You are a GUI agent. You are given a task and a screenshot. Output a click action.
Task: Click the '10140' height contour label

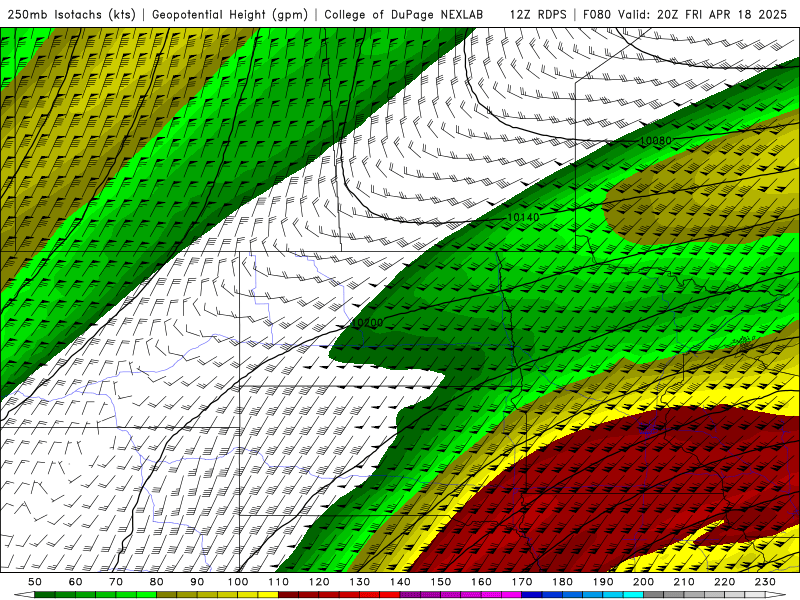coord(523,217)
